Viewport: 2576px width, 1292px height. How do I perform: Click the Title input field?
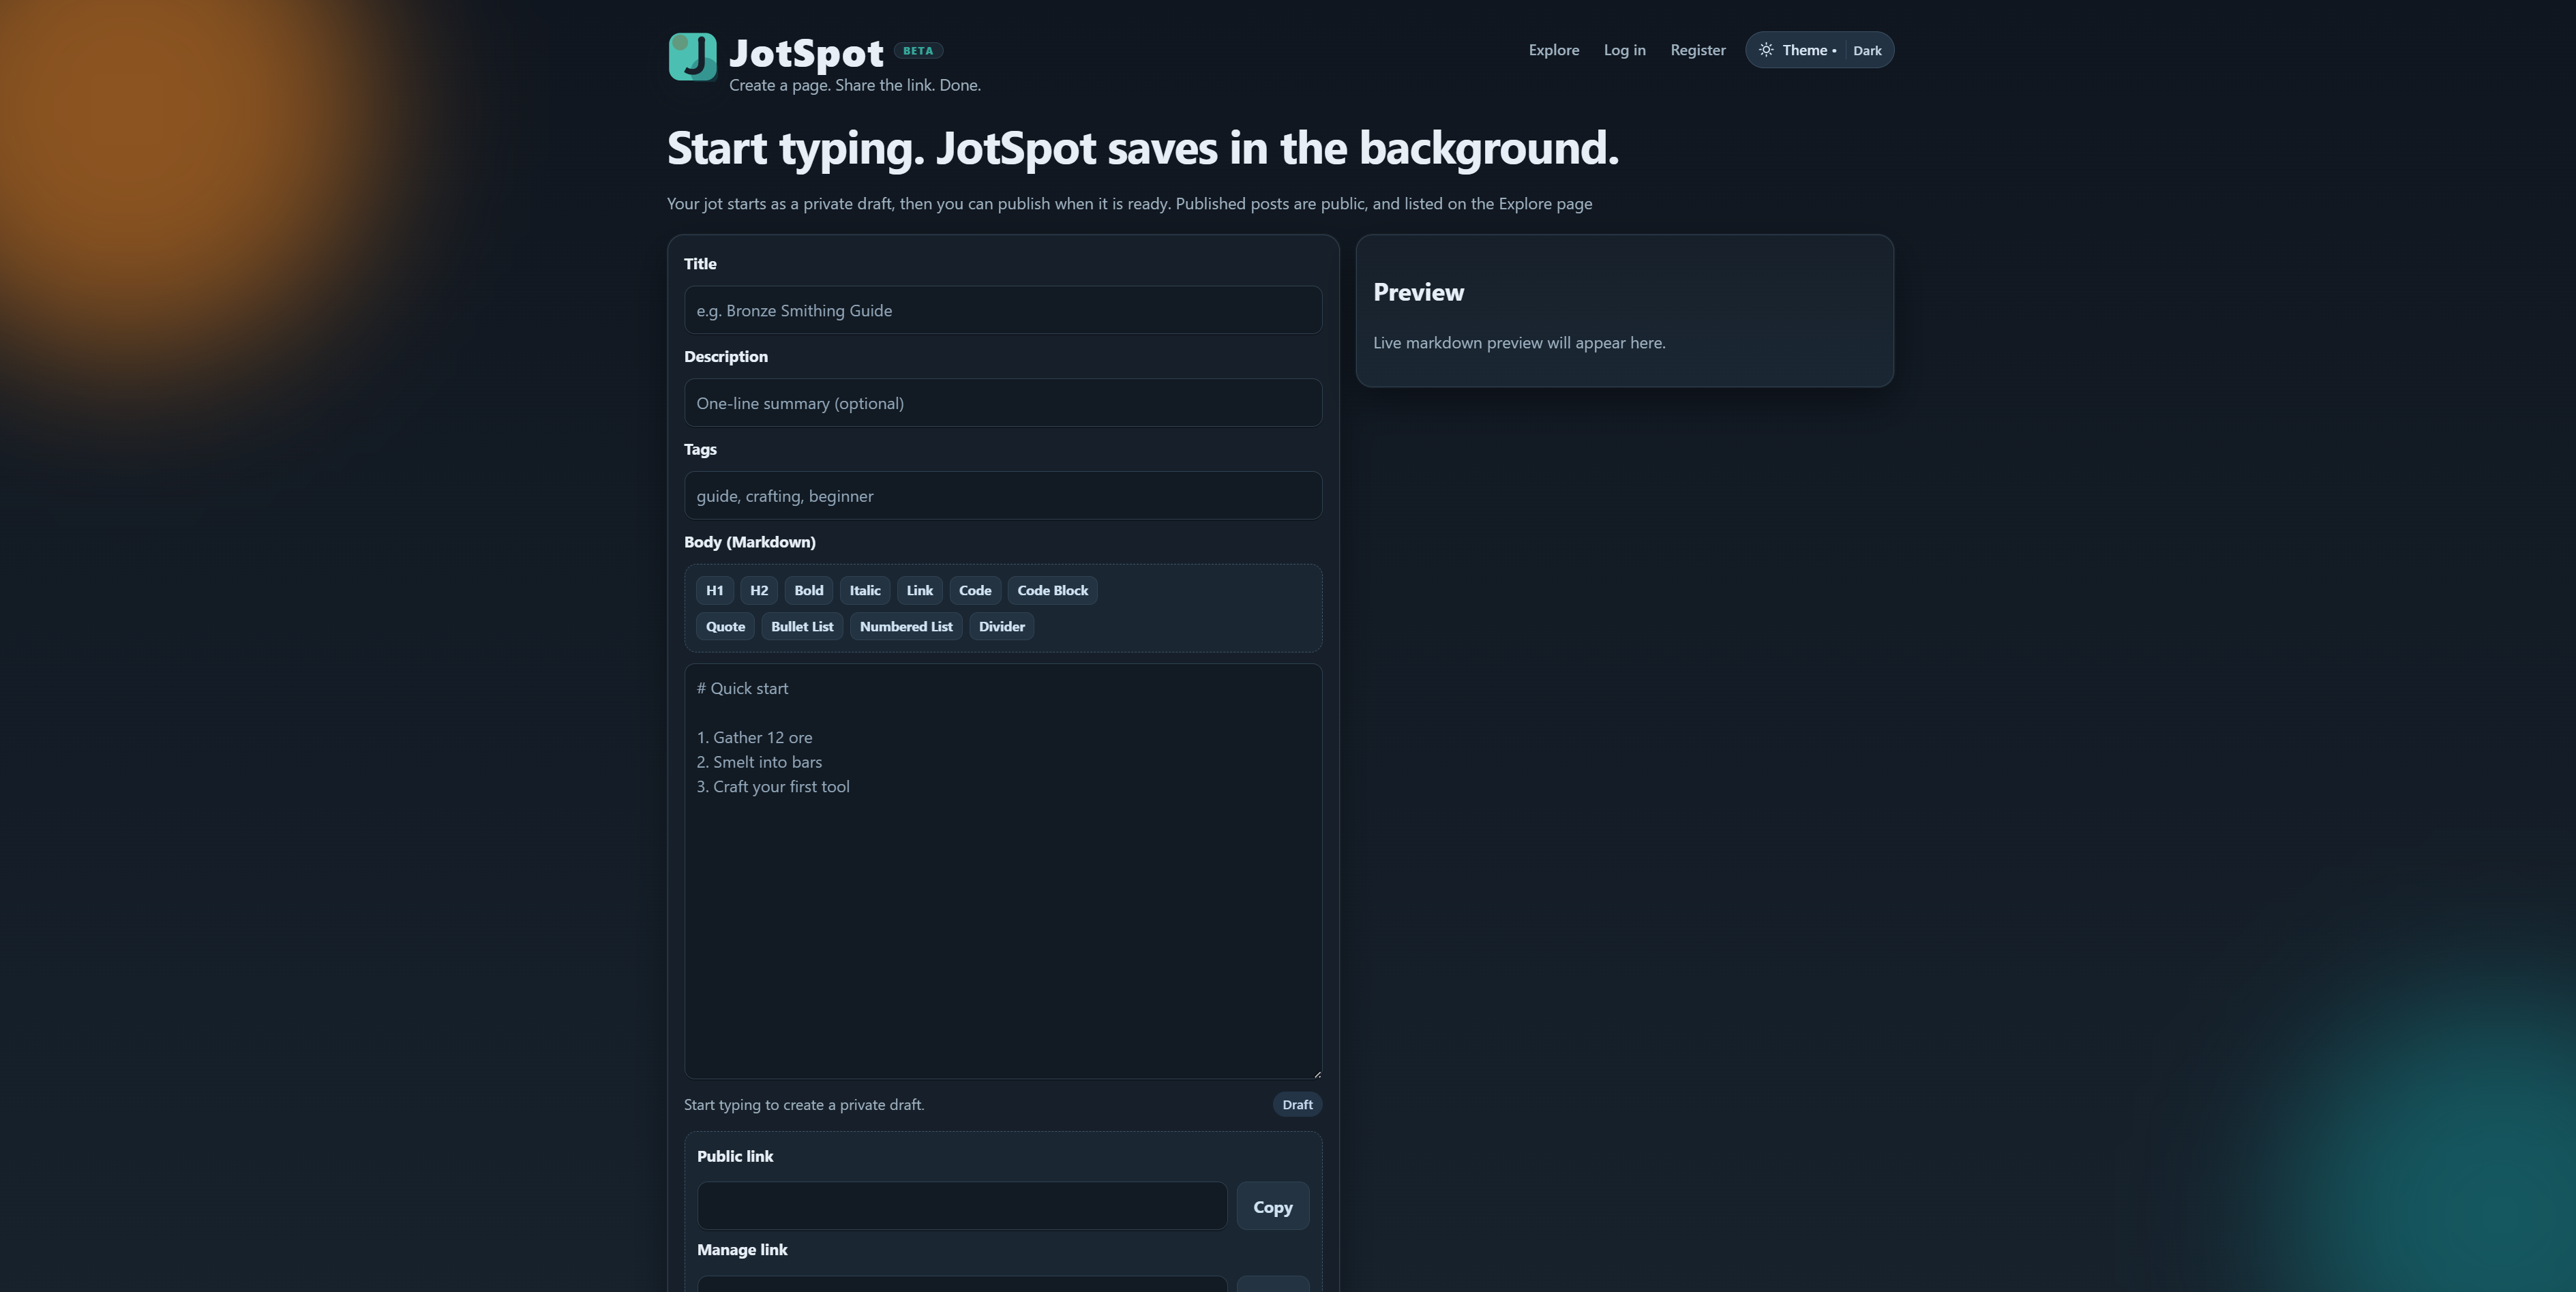pyautogui.click(x=1002, y=310)
